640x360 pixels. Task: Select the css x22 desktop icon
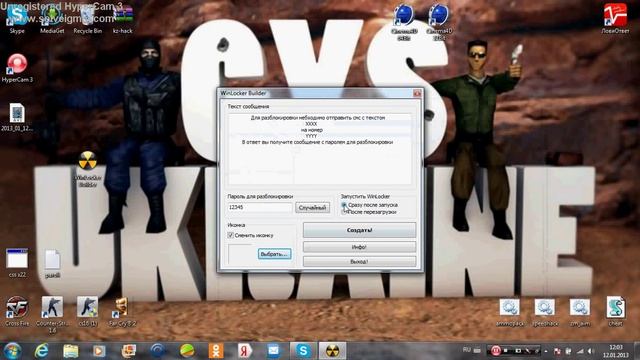(17, 262)
